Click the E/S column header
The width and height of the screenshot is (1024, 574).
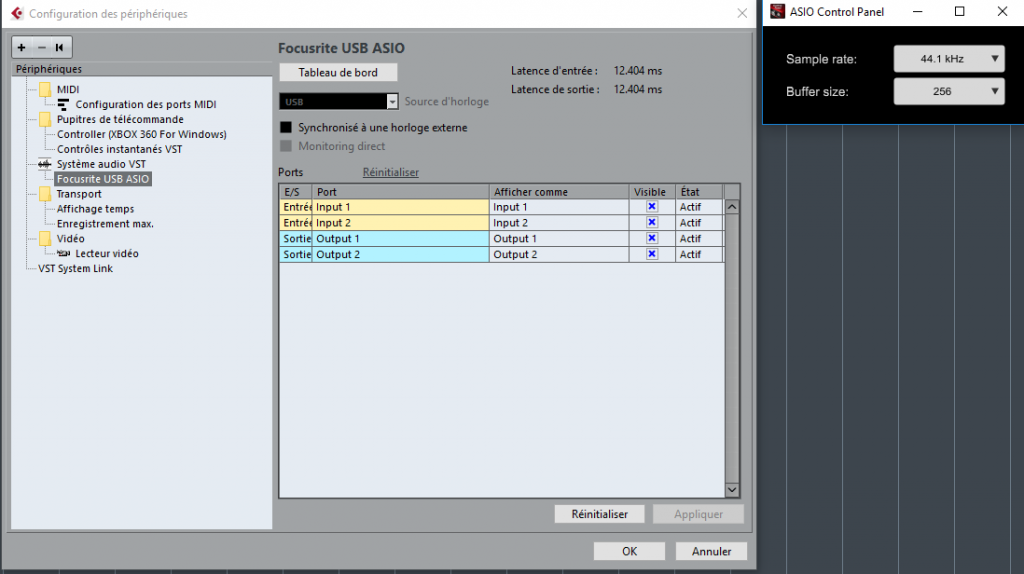click(x=296, y=192)
